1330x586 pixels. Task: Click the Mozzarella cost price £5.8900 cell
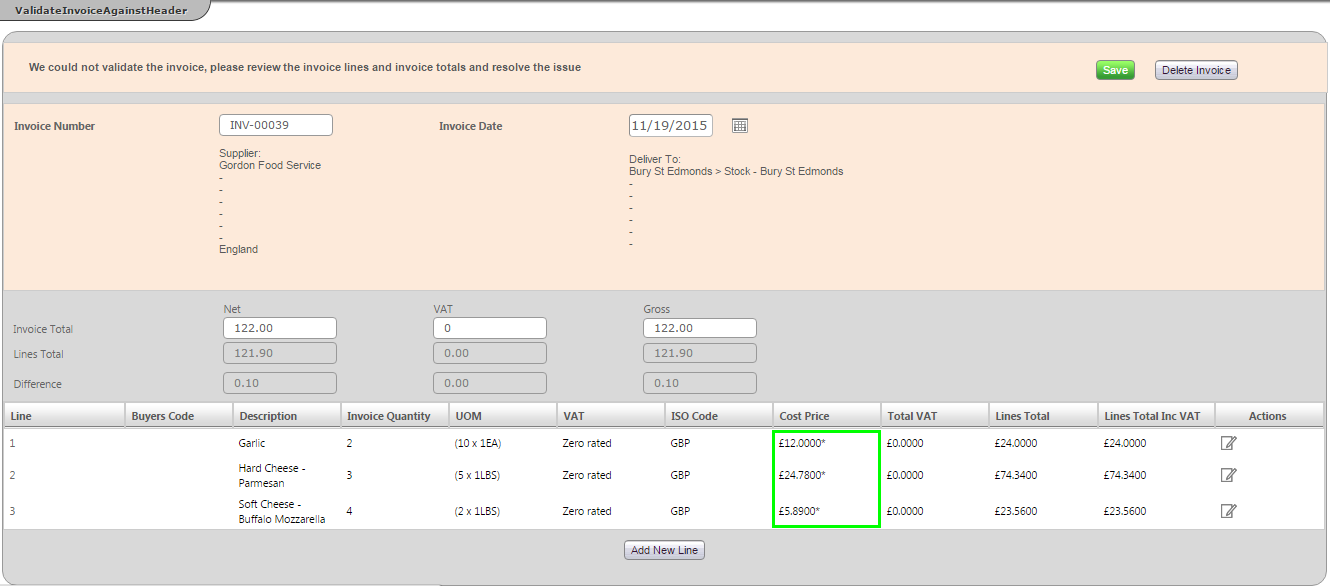click(800, 511)
